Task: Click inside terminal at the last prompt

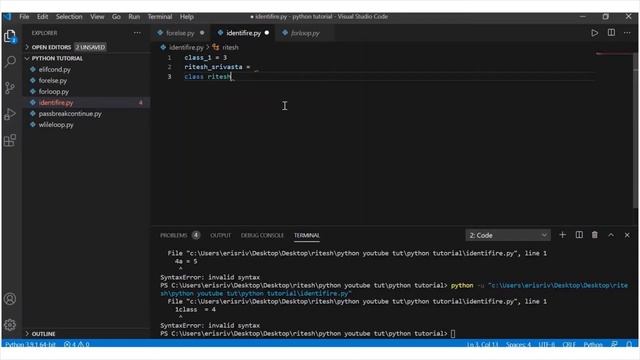Action: (453, 333)
